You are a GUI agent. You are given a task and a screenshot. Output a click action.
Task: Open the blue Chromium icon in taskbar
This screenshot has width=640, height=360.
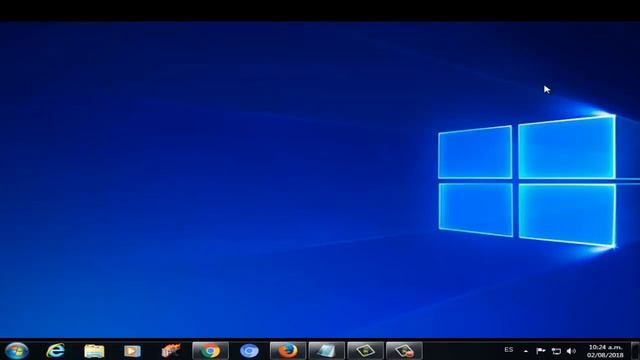coord(249,351)
